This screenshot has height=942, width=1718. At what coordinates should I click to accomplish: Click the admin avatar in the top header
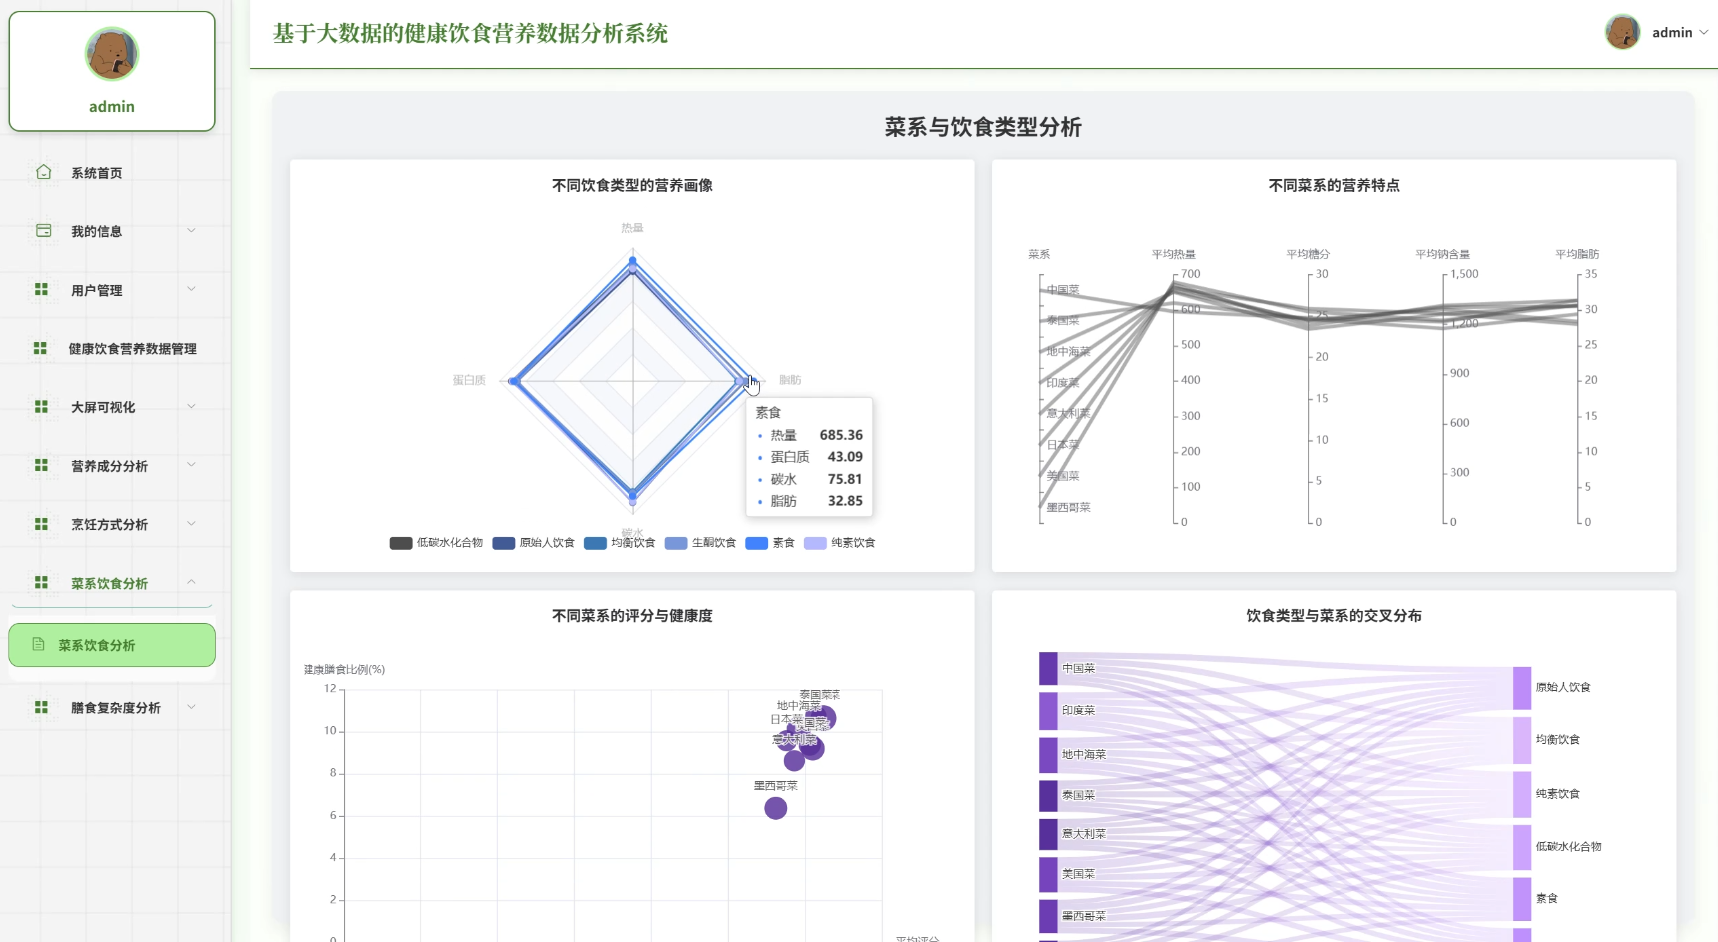(x=1622, y=32)
